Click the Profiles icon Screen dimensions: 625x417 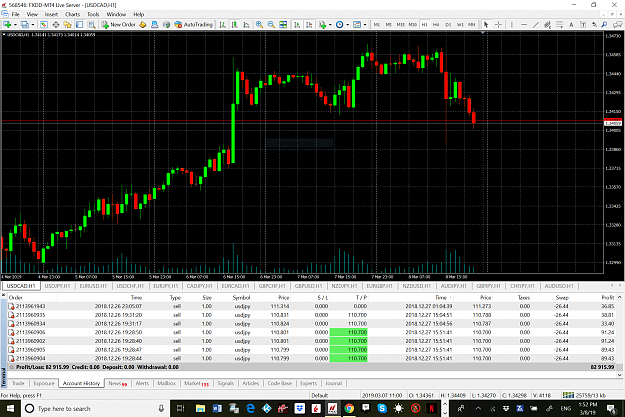(25, 25)
